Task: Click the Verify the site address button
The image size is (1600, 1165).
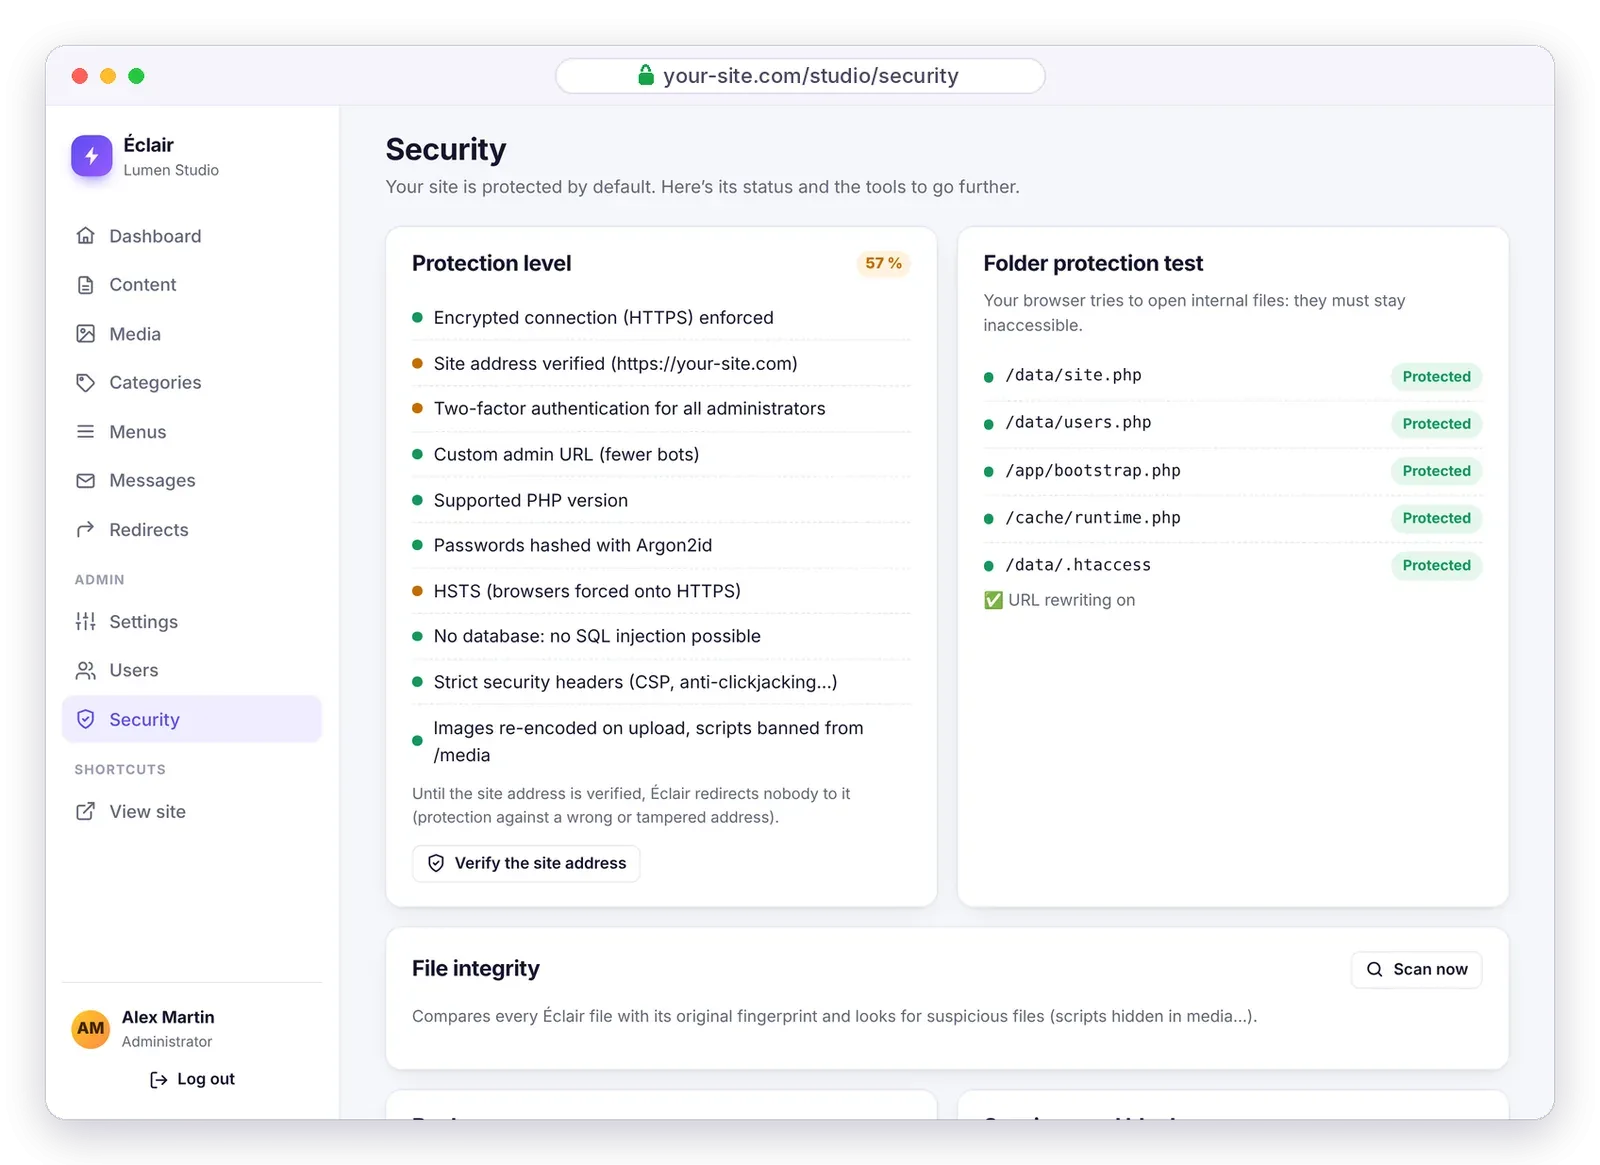Action: coord(526,863)
